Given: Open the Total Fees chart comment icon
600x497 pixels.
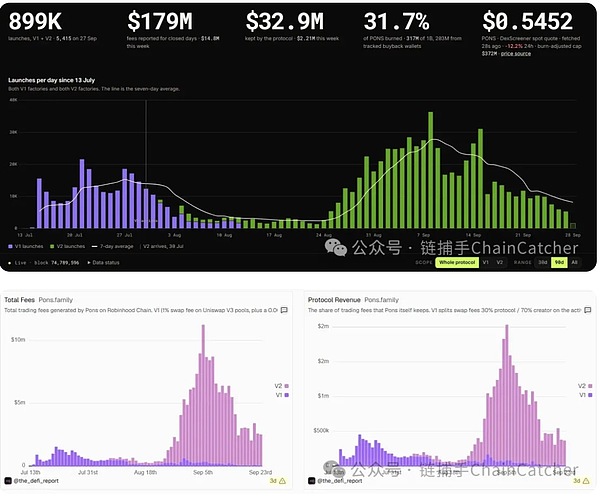Looking at the screenshot, I should pyautogui.click(x=284, y=310).
